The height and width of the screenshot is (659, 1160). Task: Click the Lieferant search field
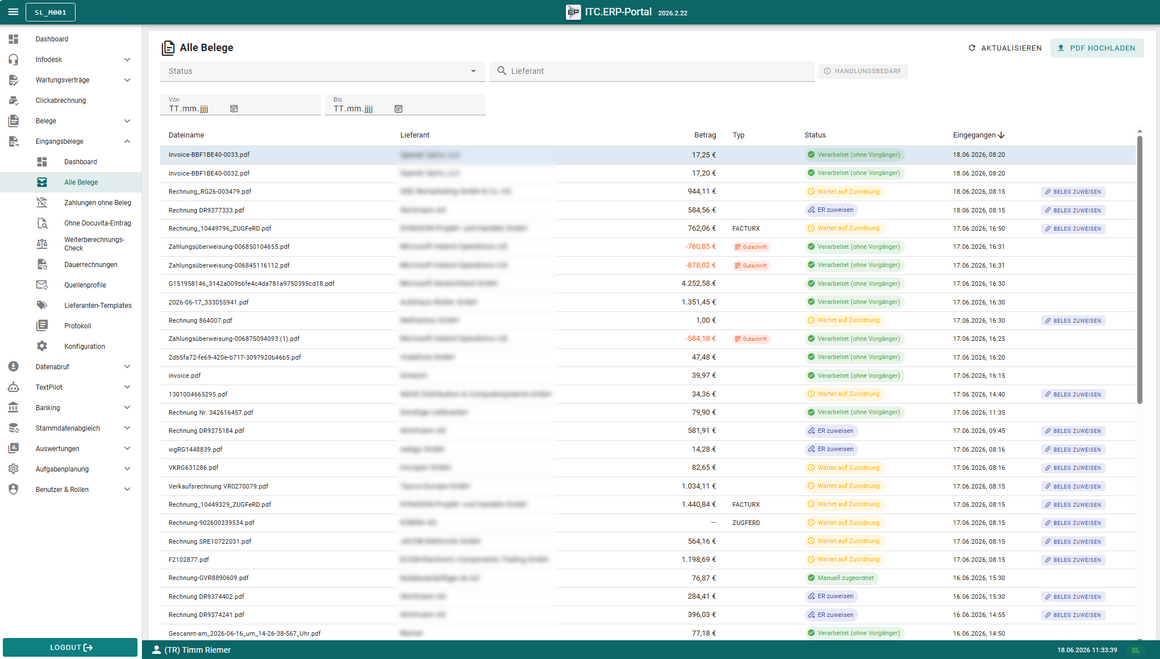[x=652, y=71]
